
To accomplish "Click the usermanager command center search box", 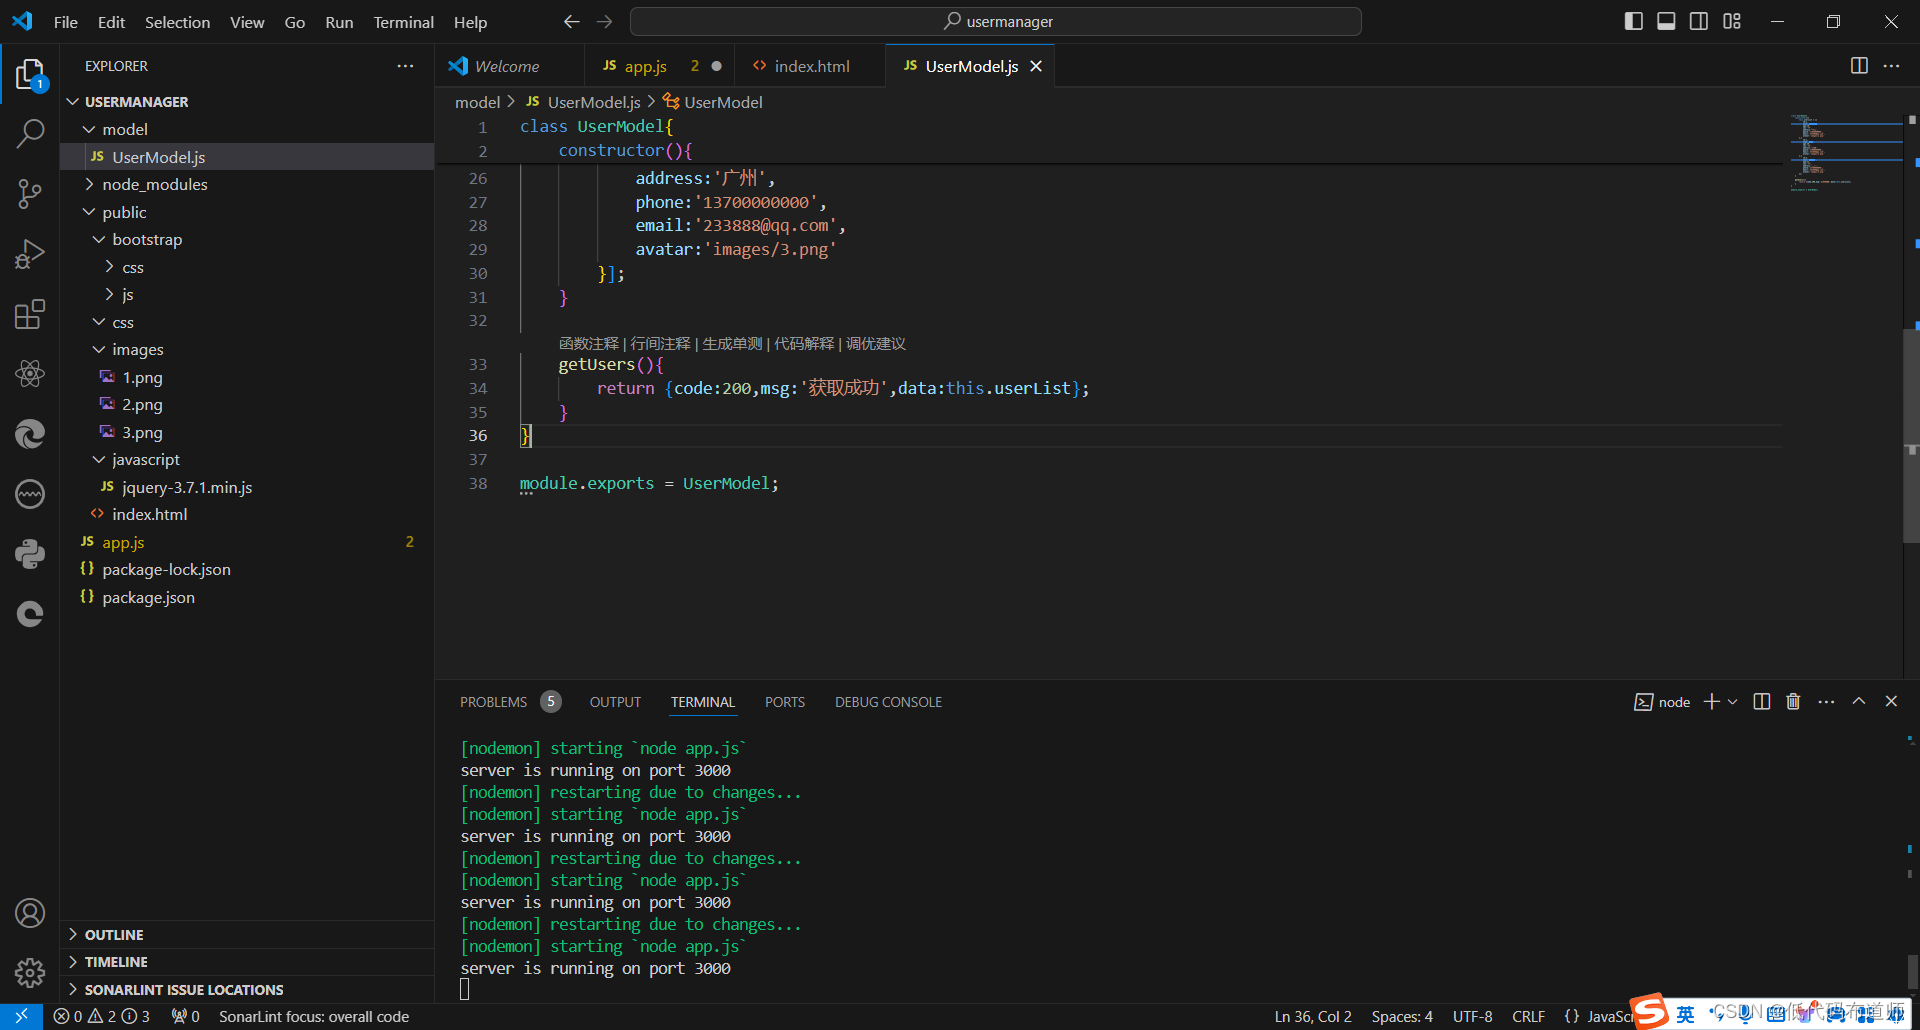I will pyautogui.click(x=996, y=21).
